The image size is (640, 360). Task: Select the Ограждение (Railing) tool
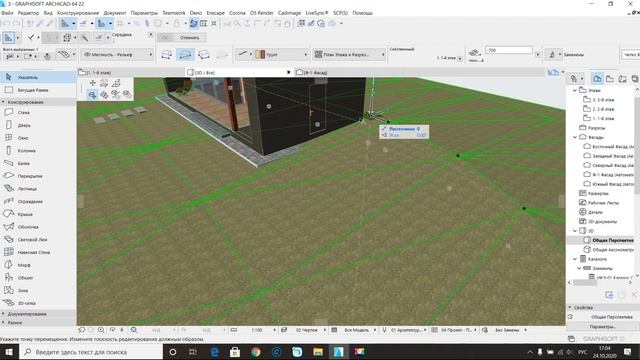click(38, 201)
